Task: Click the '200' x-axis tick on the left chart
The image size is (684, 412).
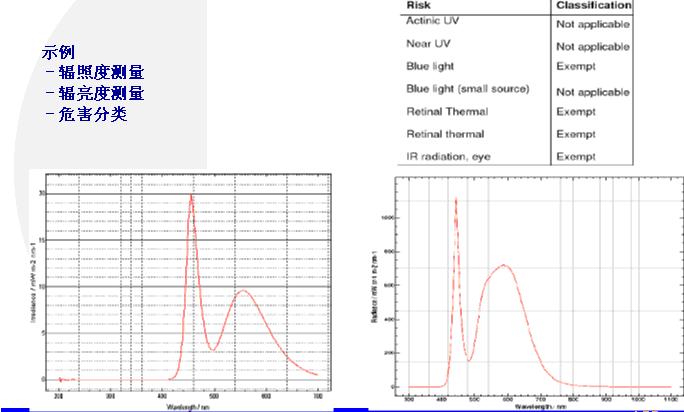Action: 58,396
